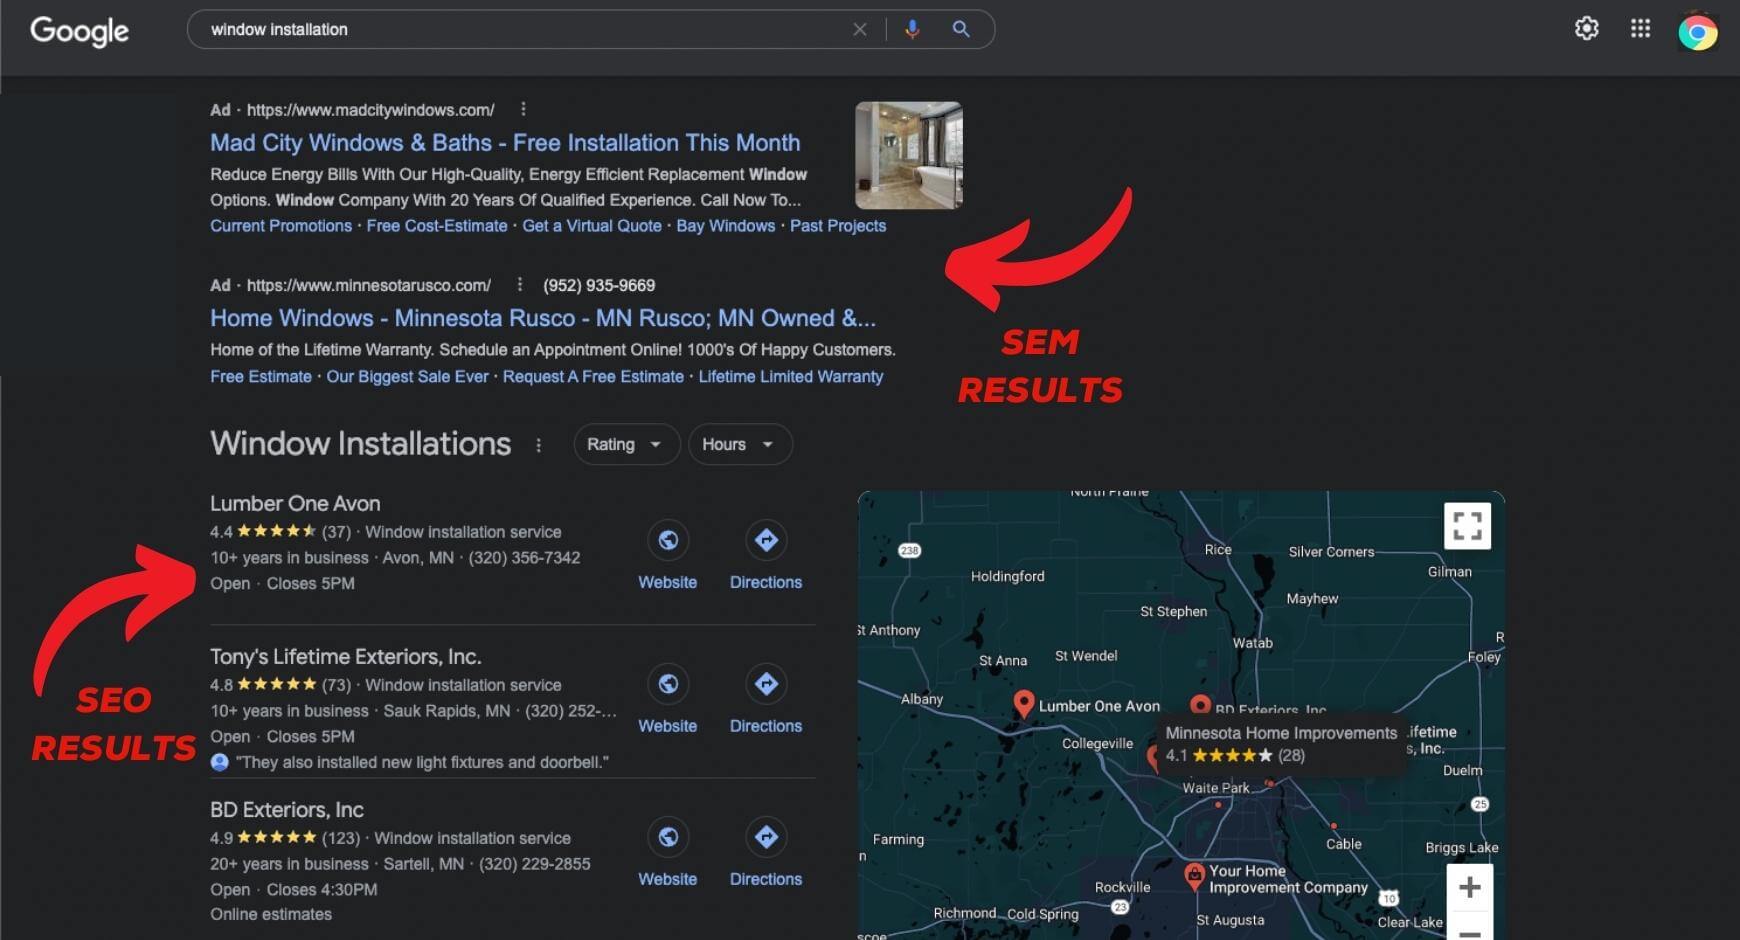This screenshot has height=940, width=1740.
Task: Click the Website globe icon for Lumber One Avon
Action: (x=667, y=540)
